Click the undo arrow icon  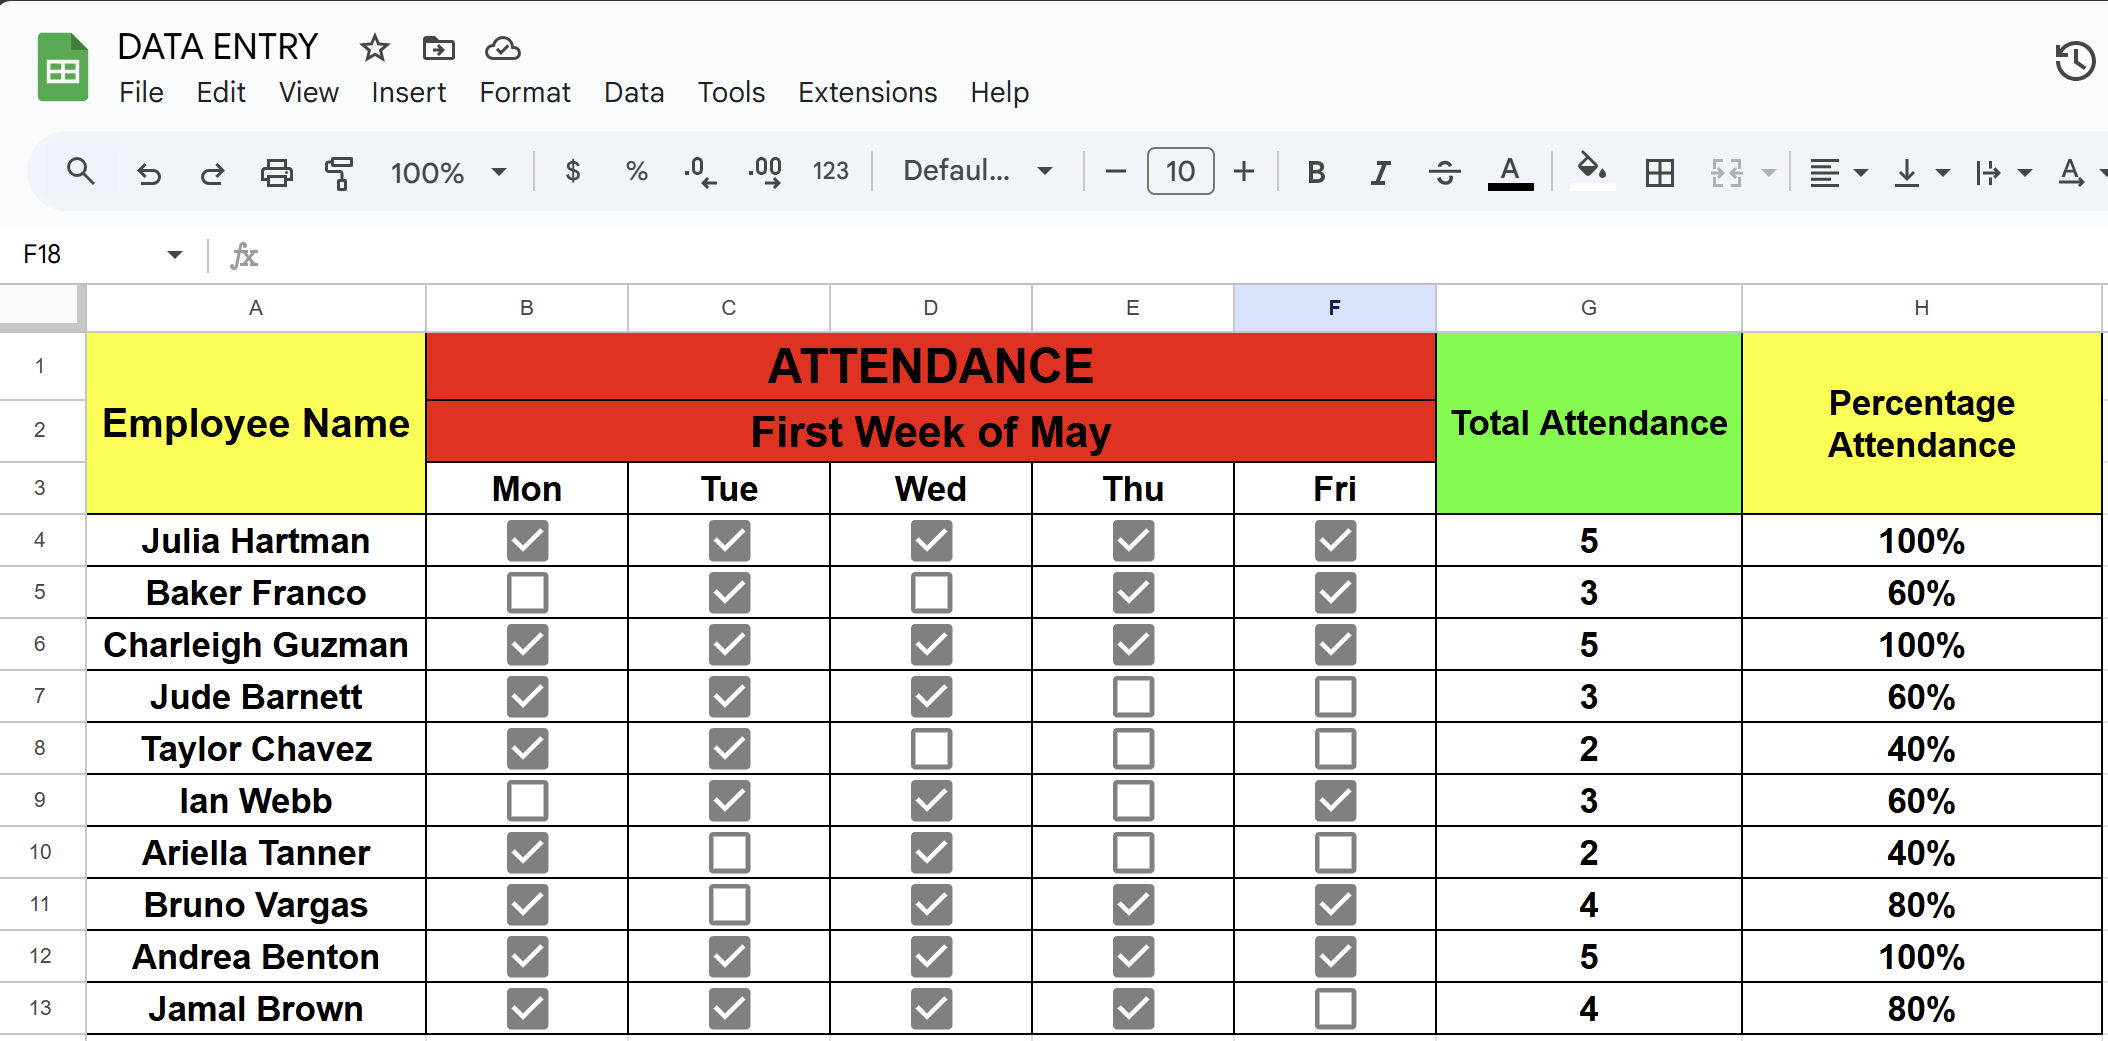149,173
